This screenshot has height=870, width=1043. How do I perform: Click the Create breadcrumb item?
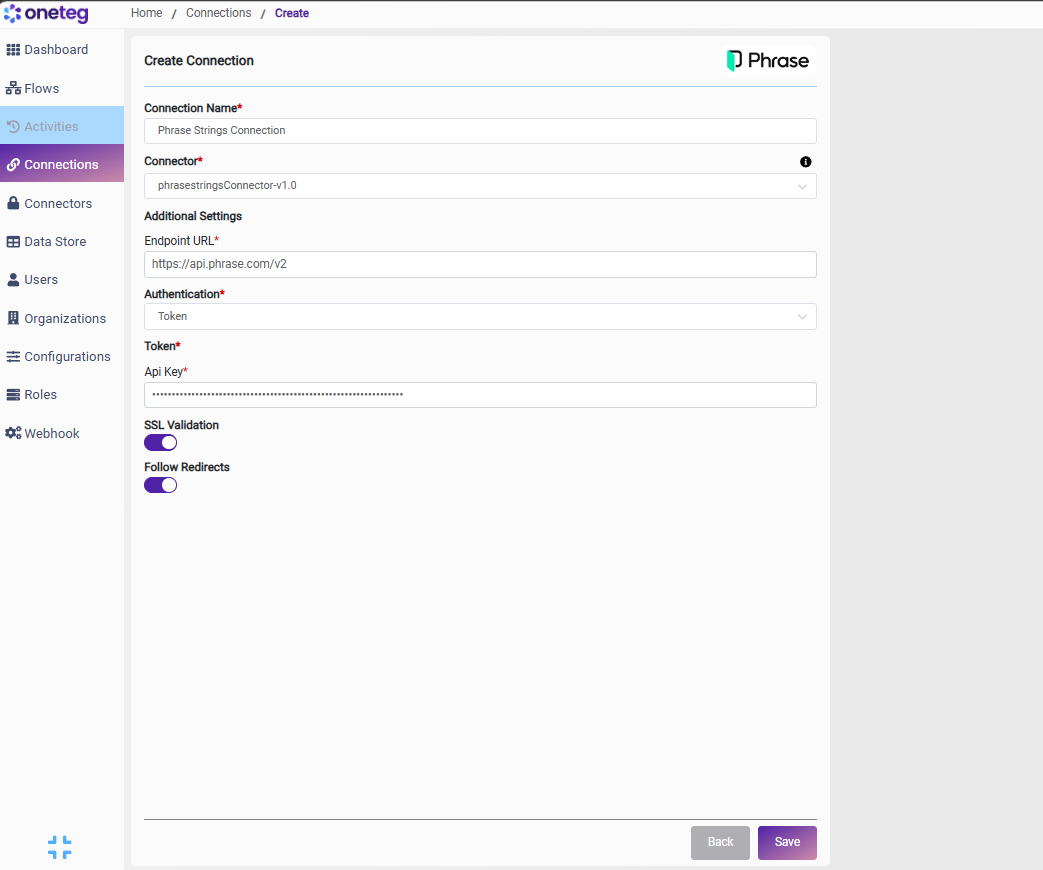292,13
